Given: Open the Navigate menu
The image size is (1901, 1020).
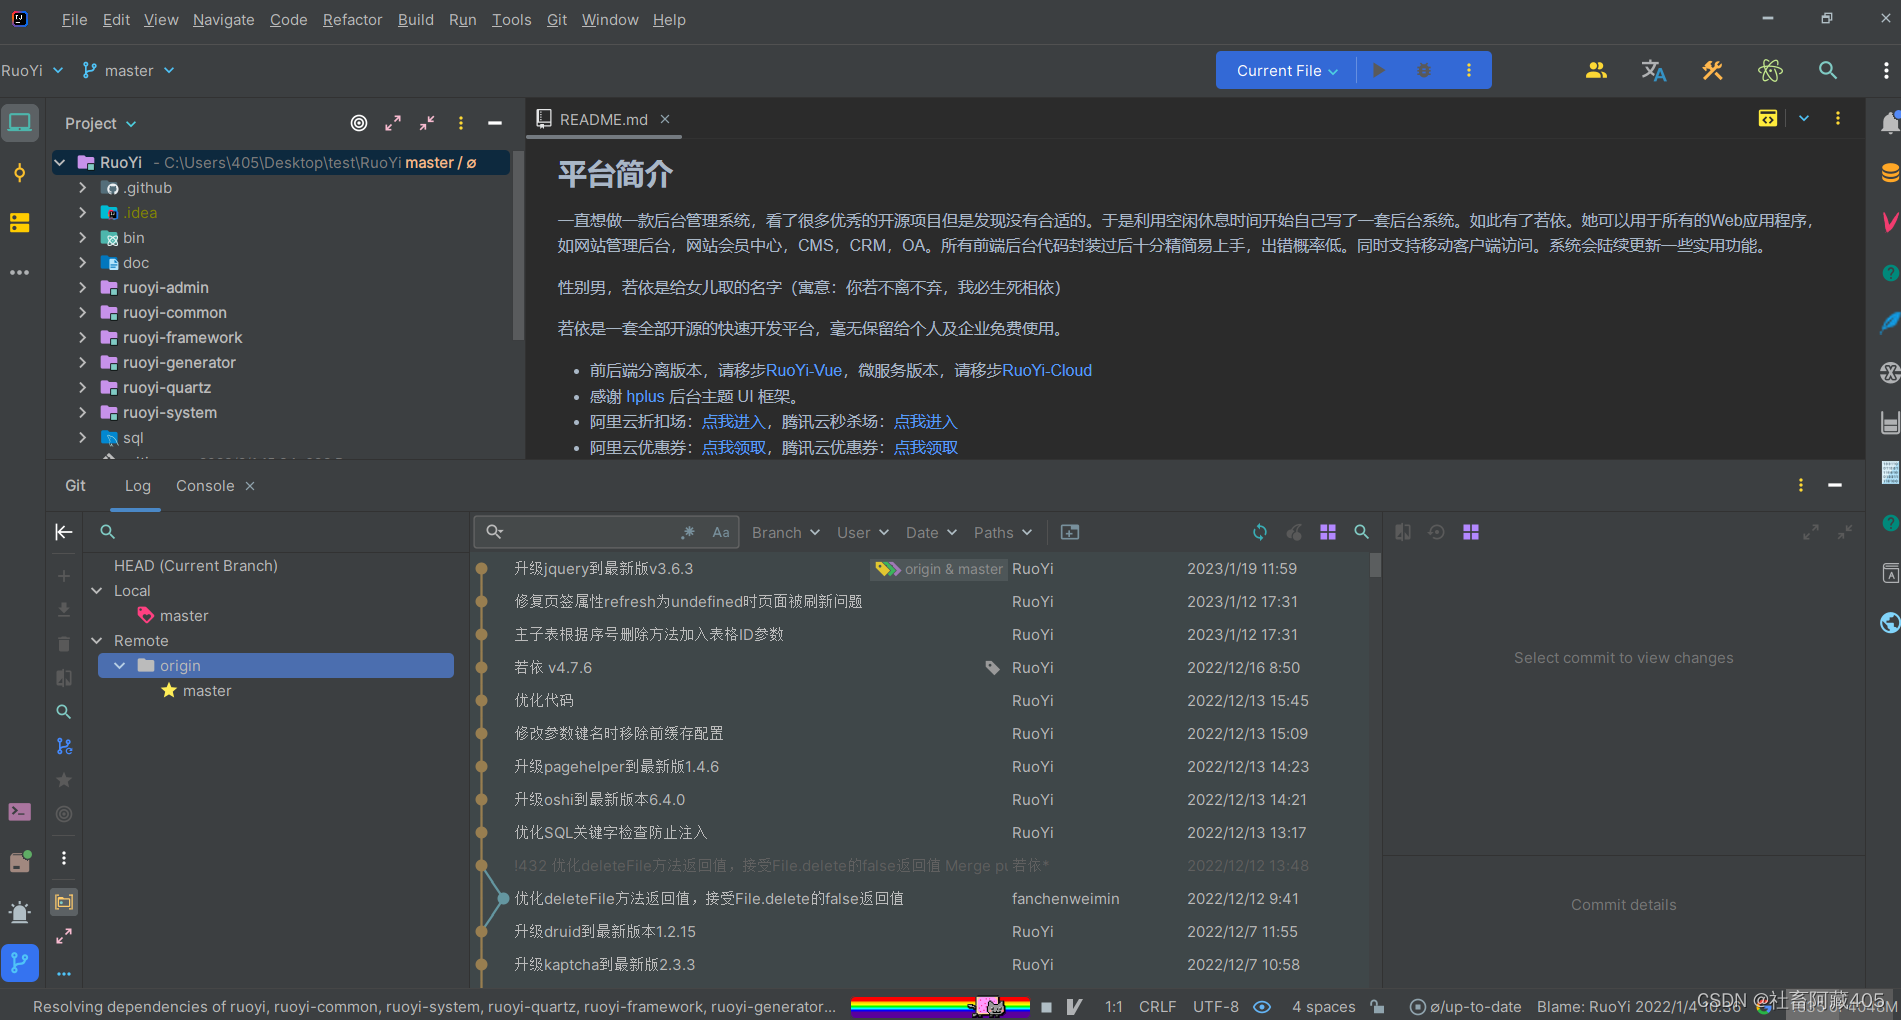Looking at the screenshot, I should [223, 19].
